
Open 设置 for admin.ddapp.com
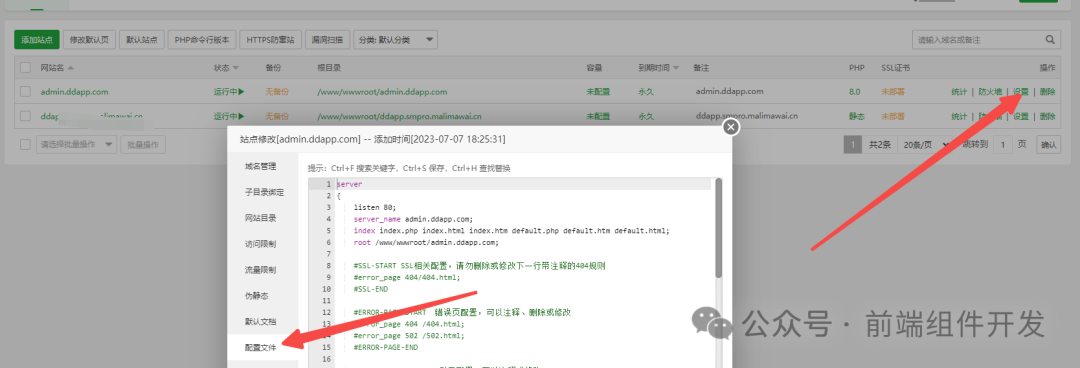click(1021, 92)
